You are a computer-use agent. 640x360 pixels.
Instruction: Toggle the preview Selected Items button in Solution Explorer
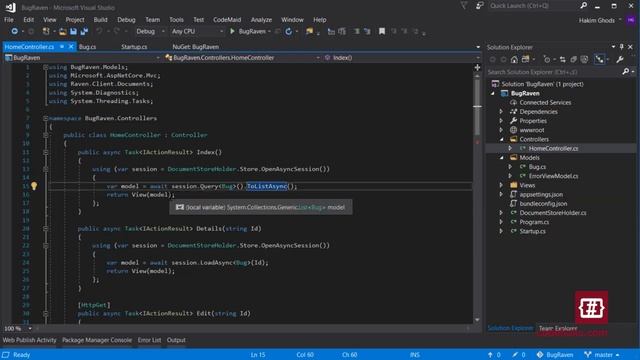599,60
